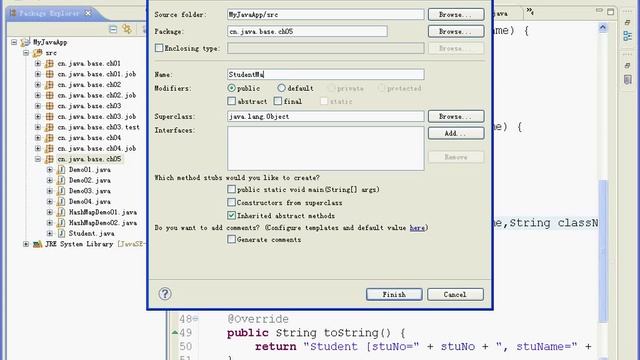Expand the cn.java.base.ch04.job package

pos(38,148)
